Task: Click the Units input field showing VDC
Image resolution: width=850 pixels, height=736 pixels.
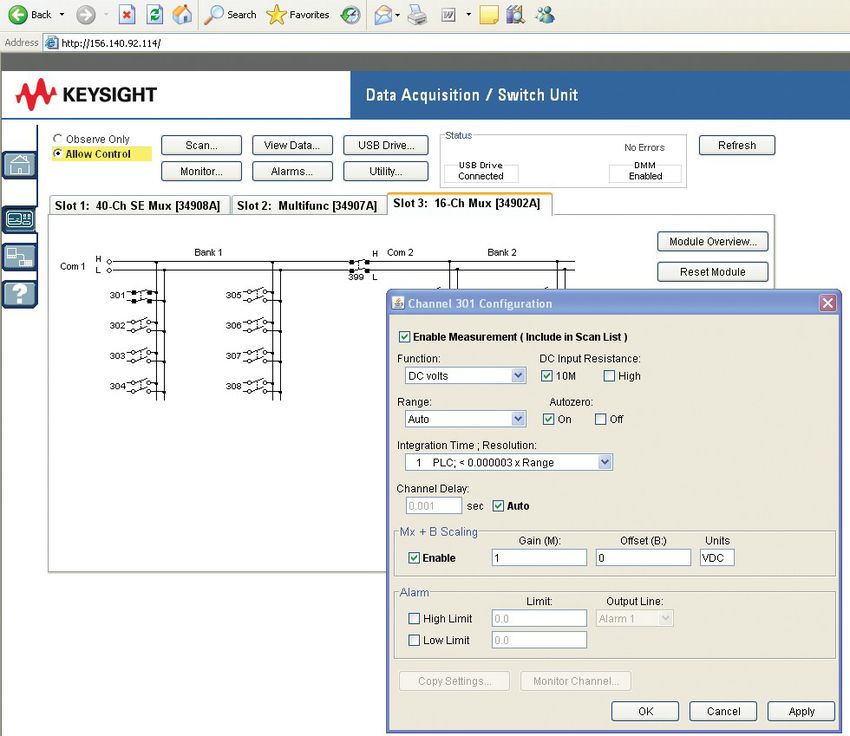Action: click(x=717, y=558)
